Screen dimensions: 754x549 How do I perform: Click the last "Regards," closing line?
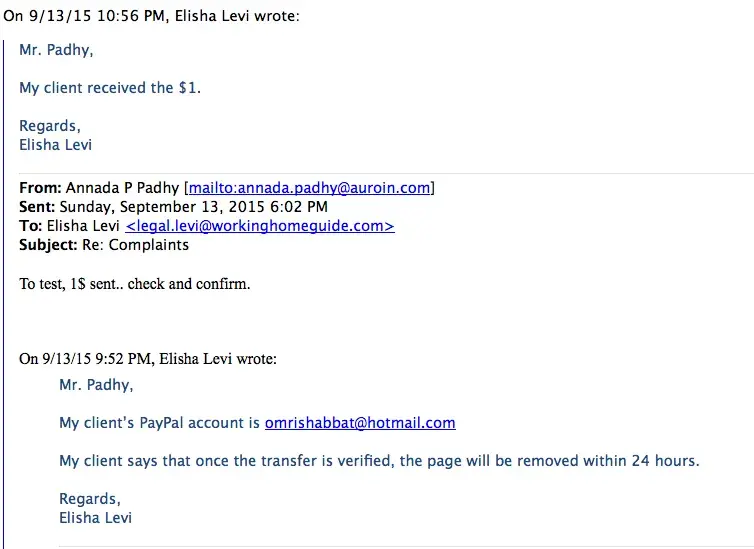click(x=90, y=499)
